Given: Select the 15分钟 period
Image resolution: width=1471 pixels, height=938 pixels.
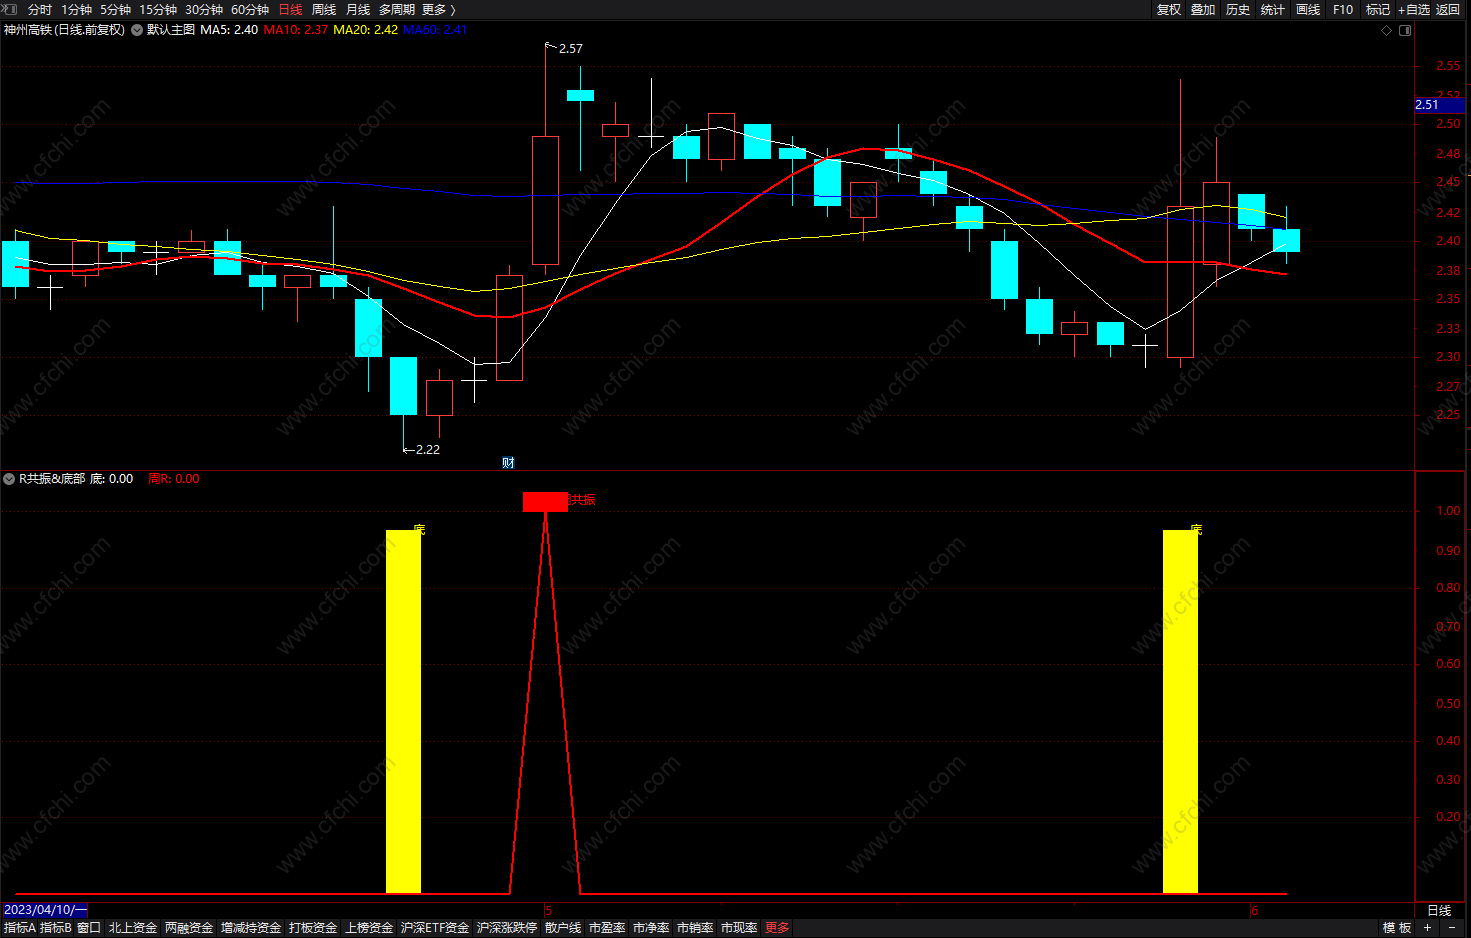Looking at the screenshot, I should pos(158,9).
